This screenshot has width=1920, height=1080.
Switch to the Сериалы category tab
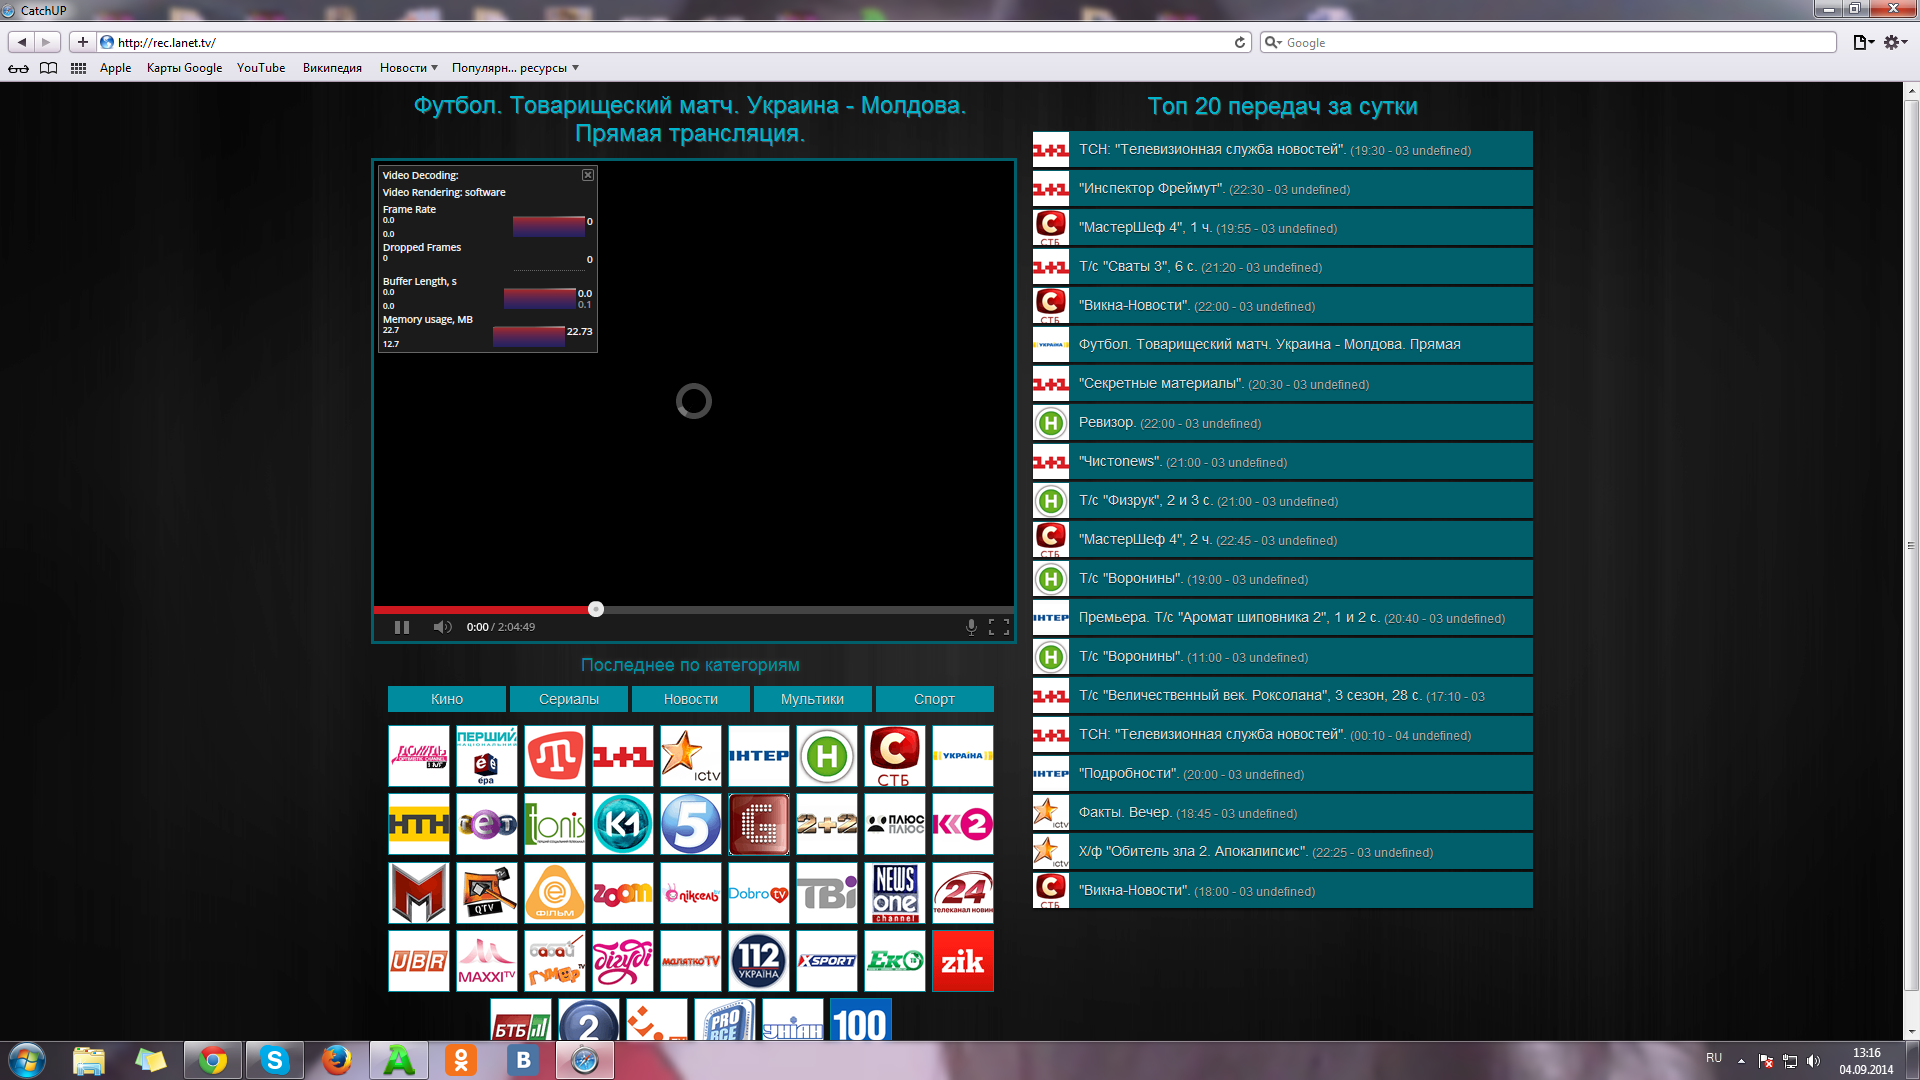click(x=568, y=699)
